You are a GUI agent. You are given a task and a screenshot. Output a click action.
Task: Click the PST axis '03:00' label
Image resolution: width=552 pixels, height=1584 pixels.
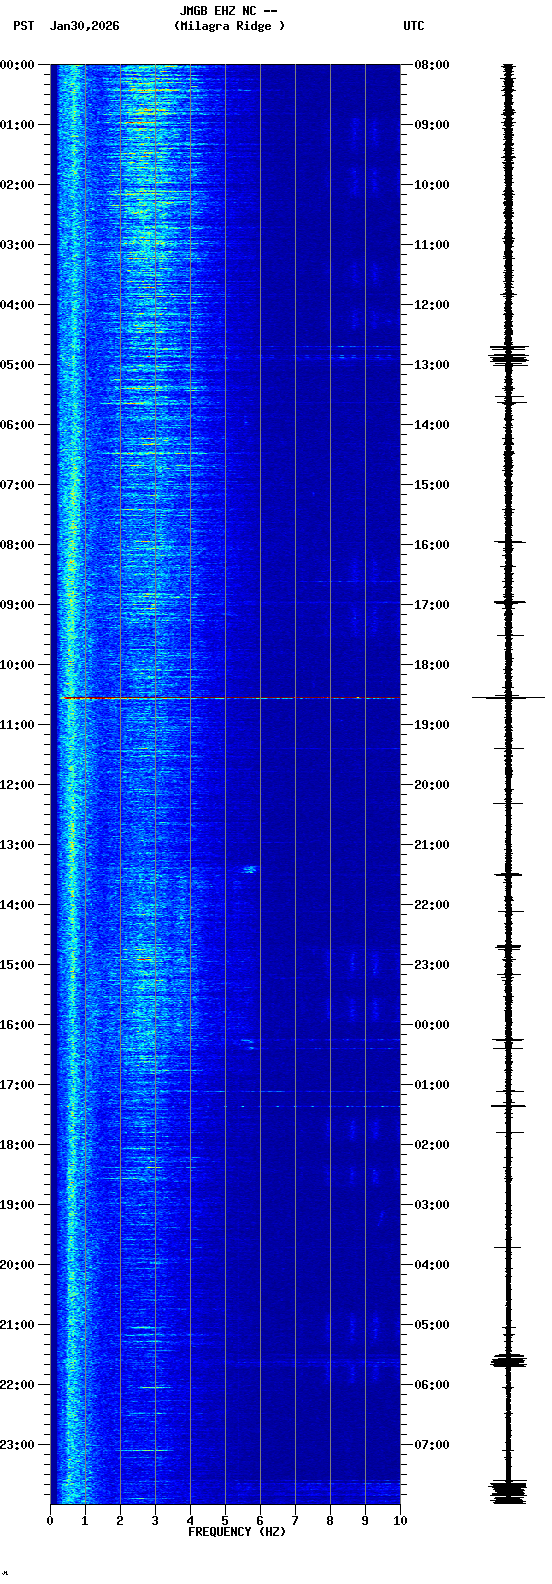pyautogui.click(x=17, y=245)
